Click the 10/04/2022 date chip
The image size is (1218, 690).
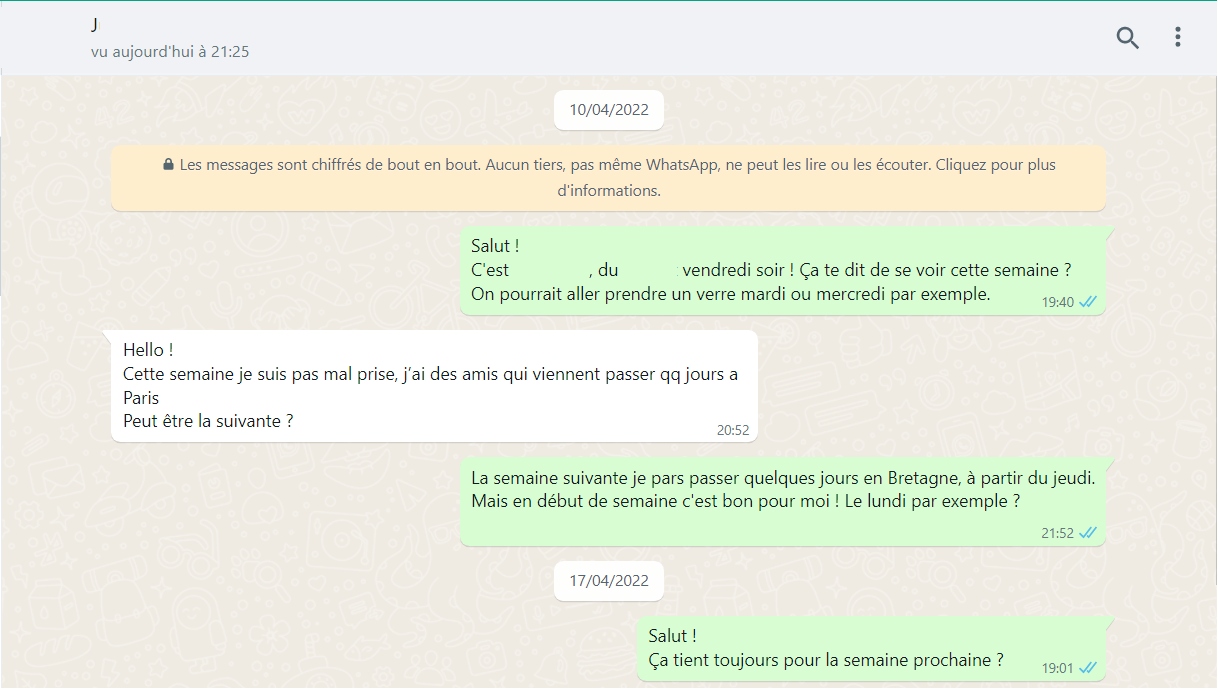pos(608,110)
